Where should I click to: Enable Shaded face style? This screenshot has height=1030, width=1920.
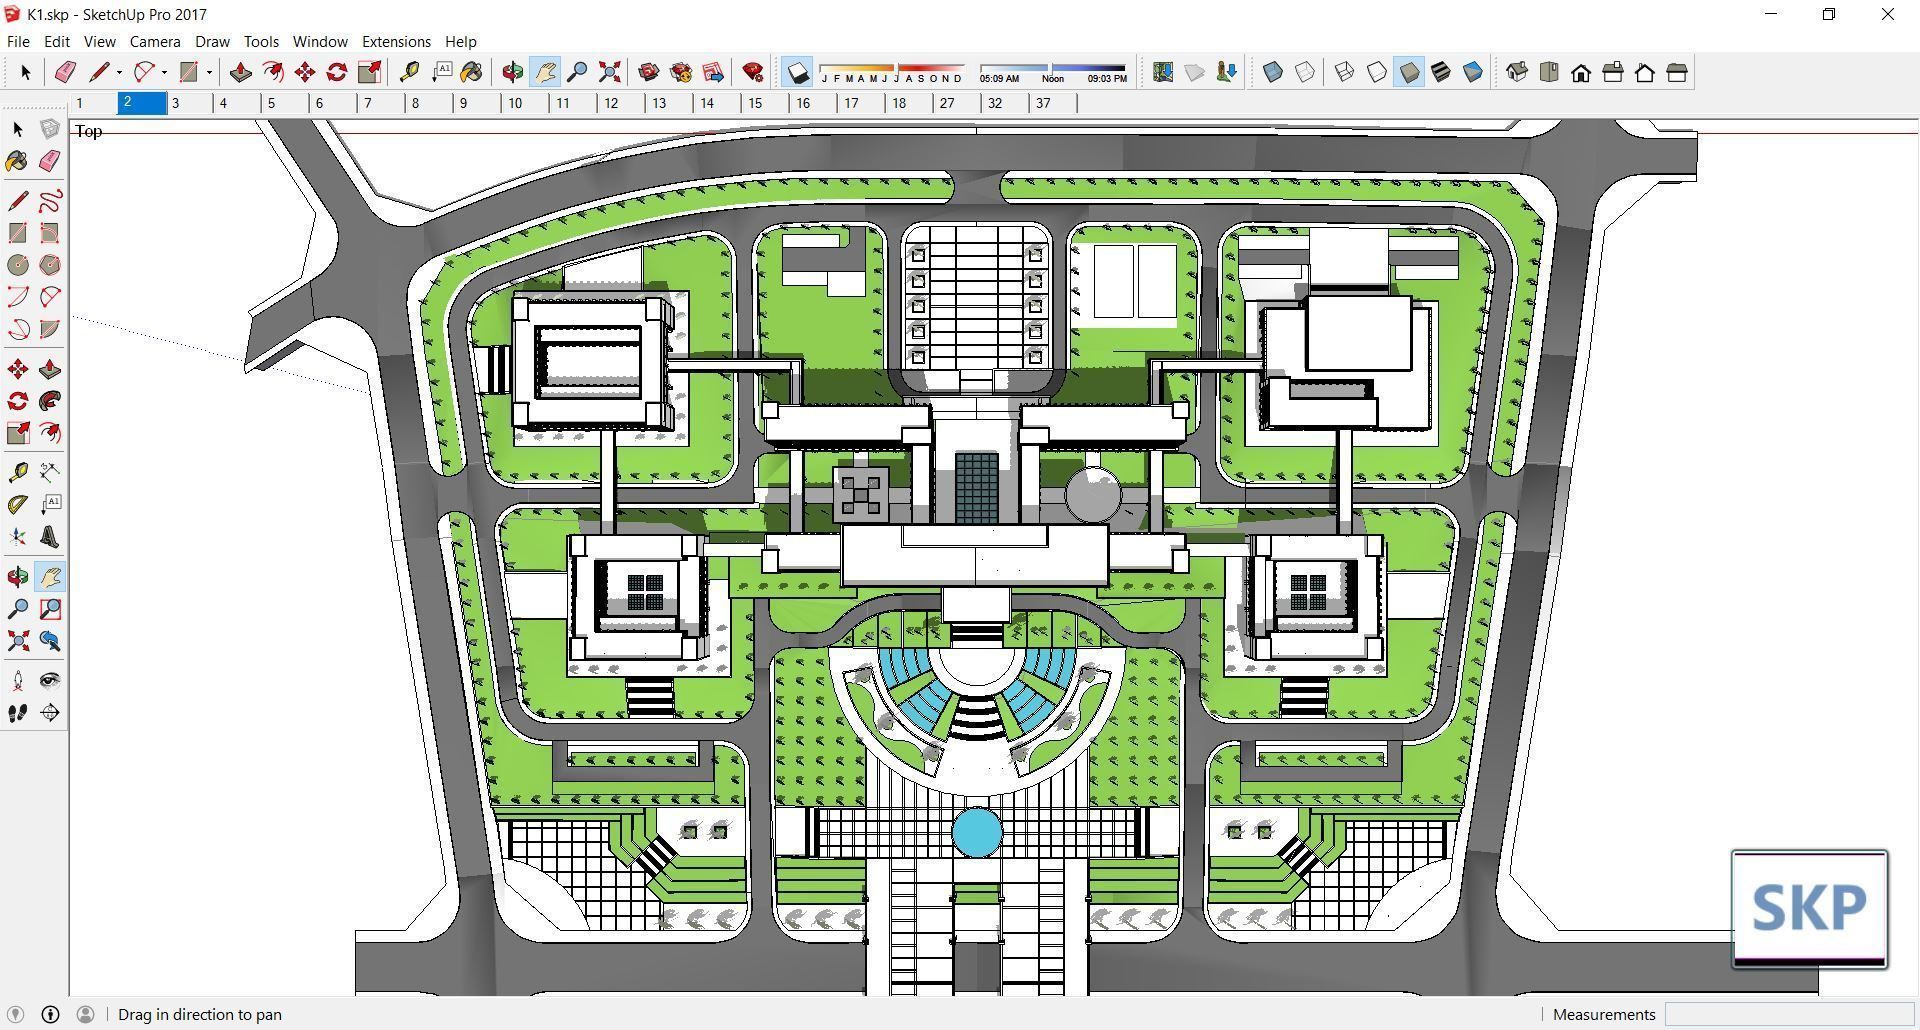pyautogui.click(x=1409, y=72)
